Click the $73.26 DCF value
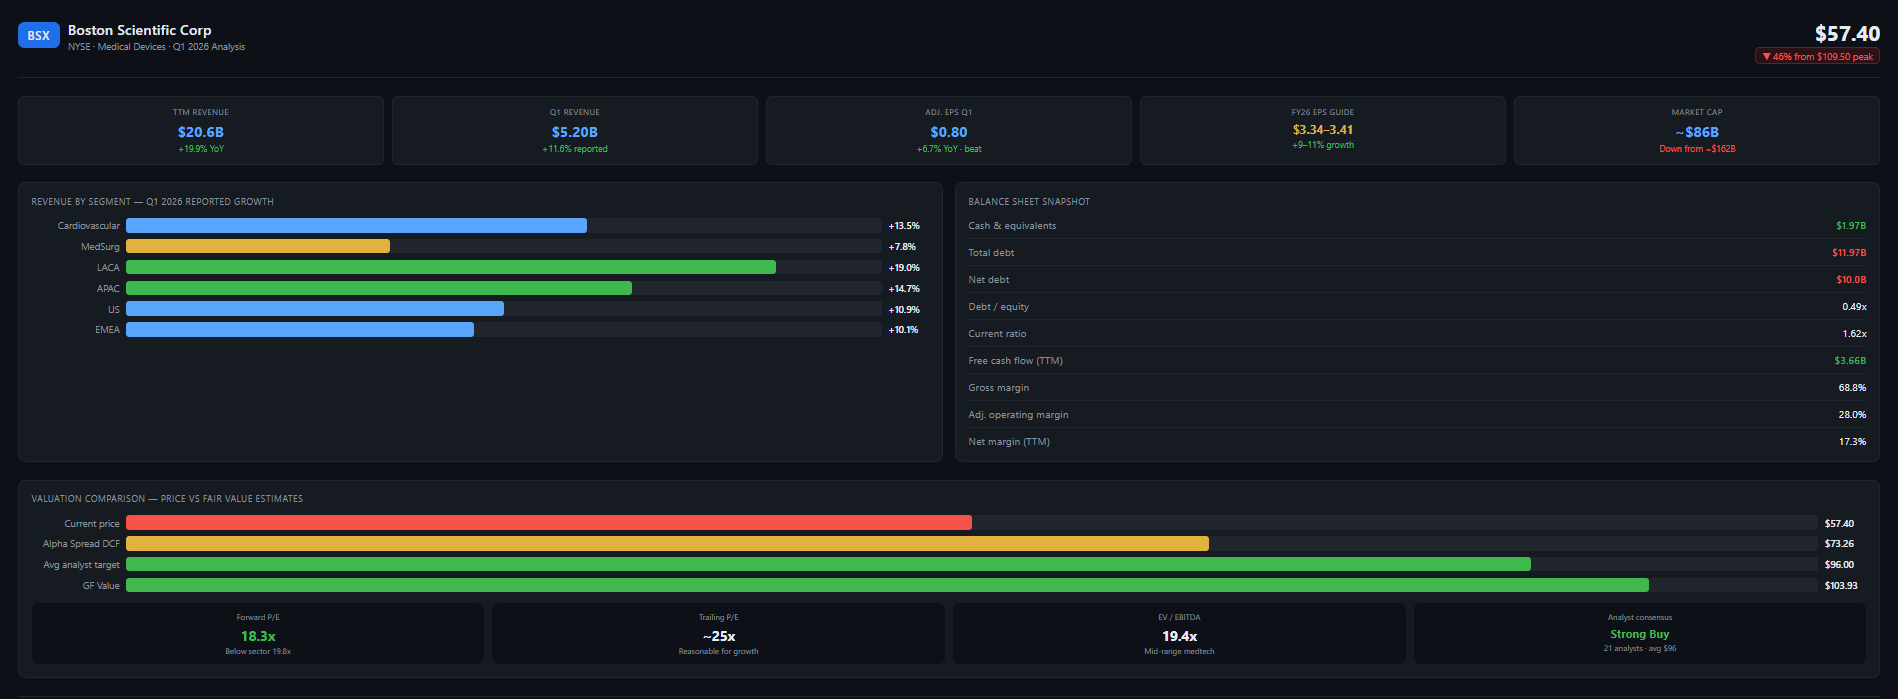This screenshot has height=699, width=1898. coord(1839,544)
